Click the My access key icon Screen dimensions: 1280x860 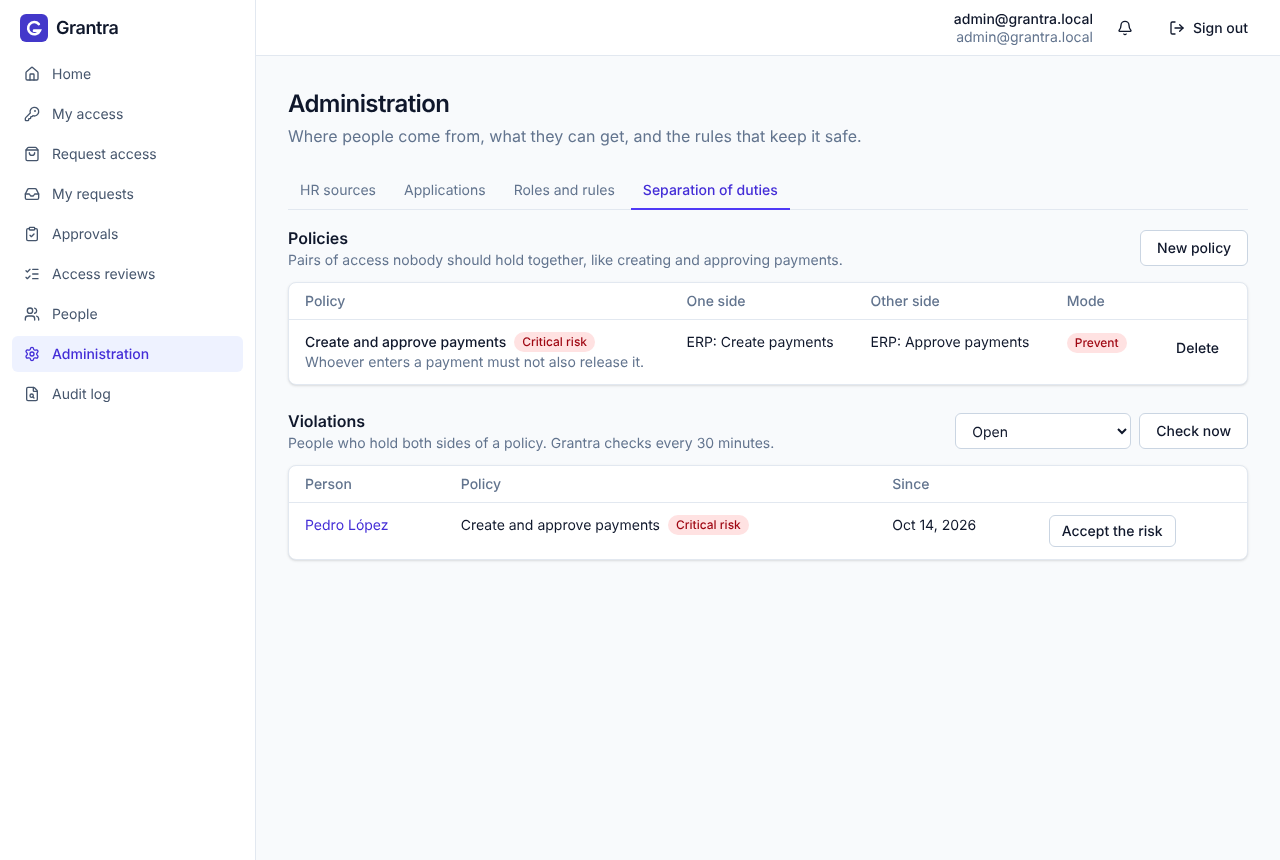(x=32, y=114)
